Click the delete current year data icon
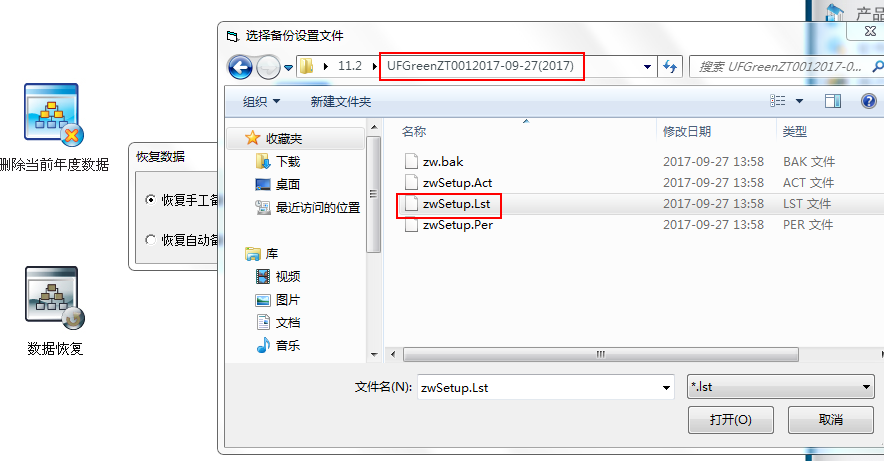Image resolution: width=884 pixels, height=461 pixels. click(54, 114)
